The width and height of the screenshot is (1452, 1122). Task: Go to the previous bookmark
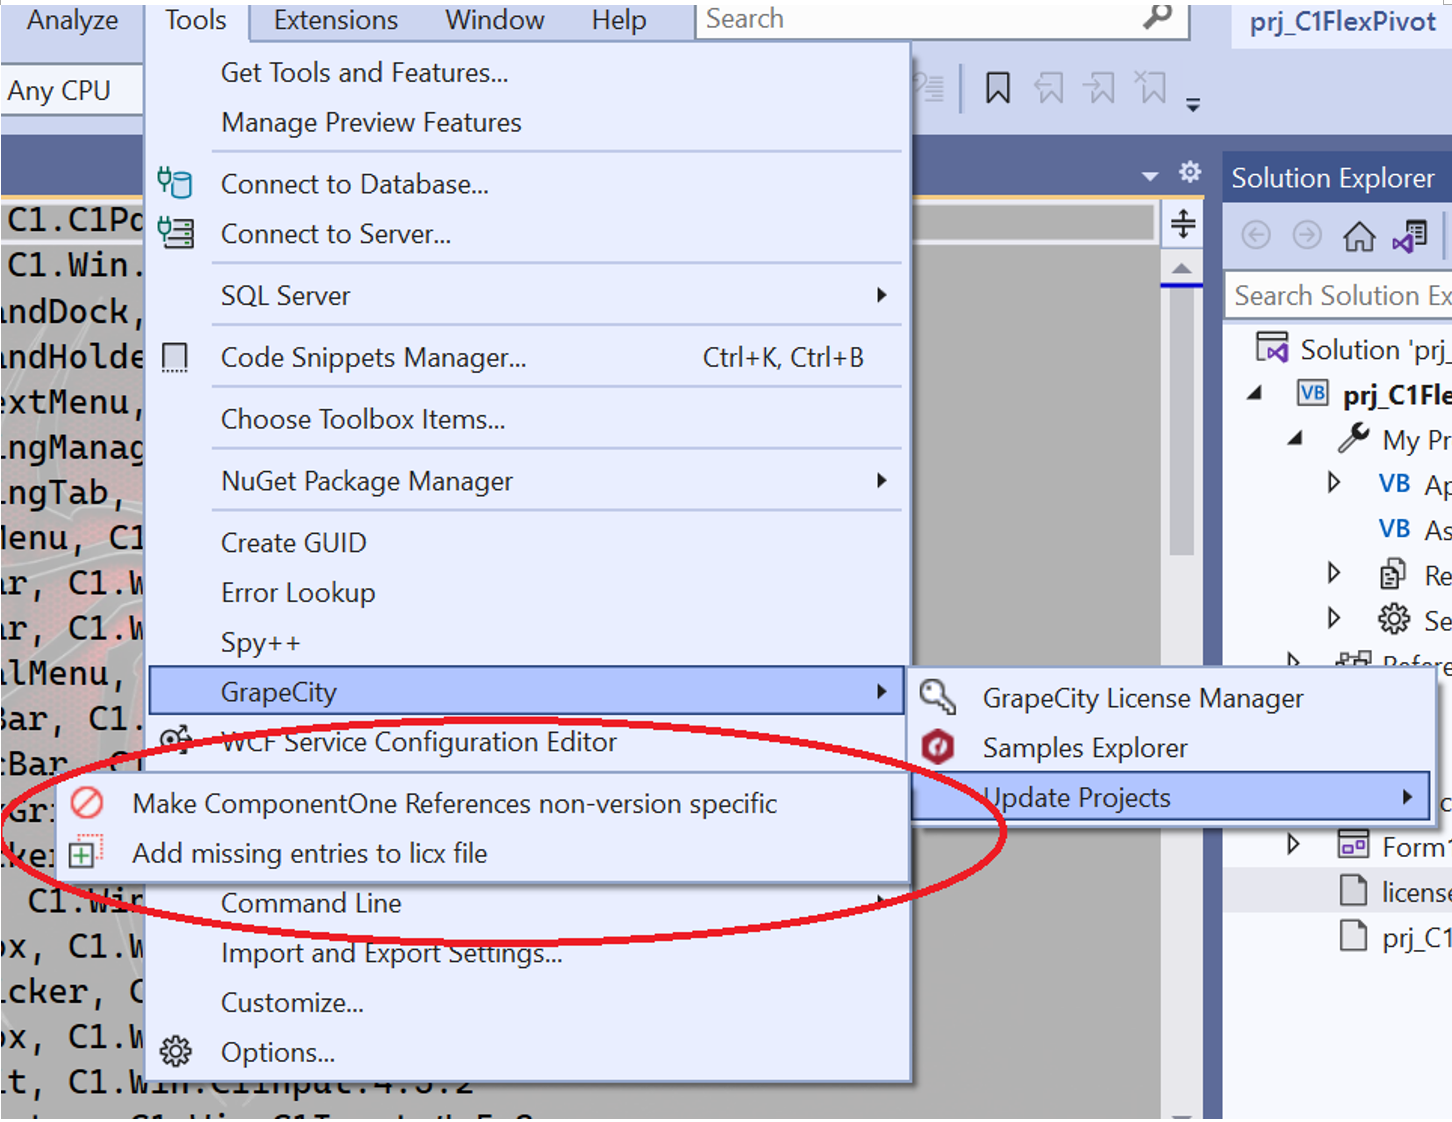[x=1049, y=88]
